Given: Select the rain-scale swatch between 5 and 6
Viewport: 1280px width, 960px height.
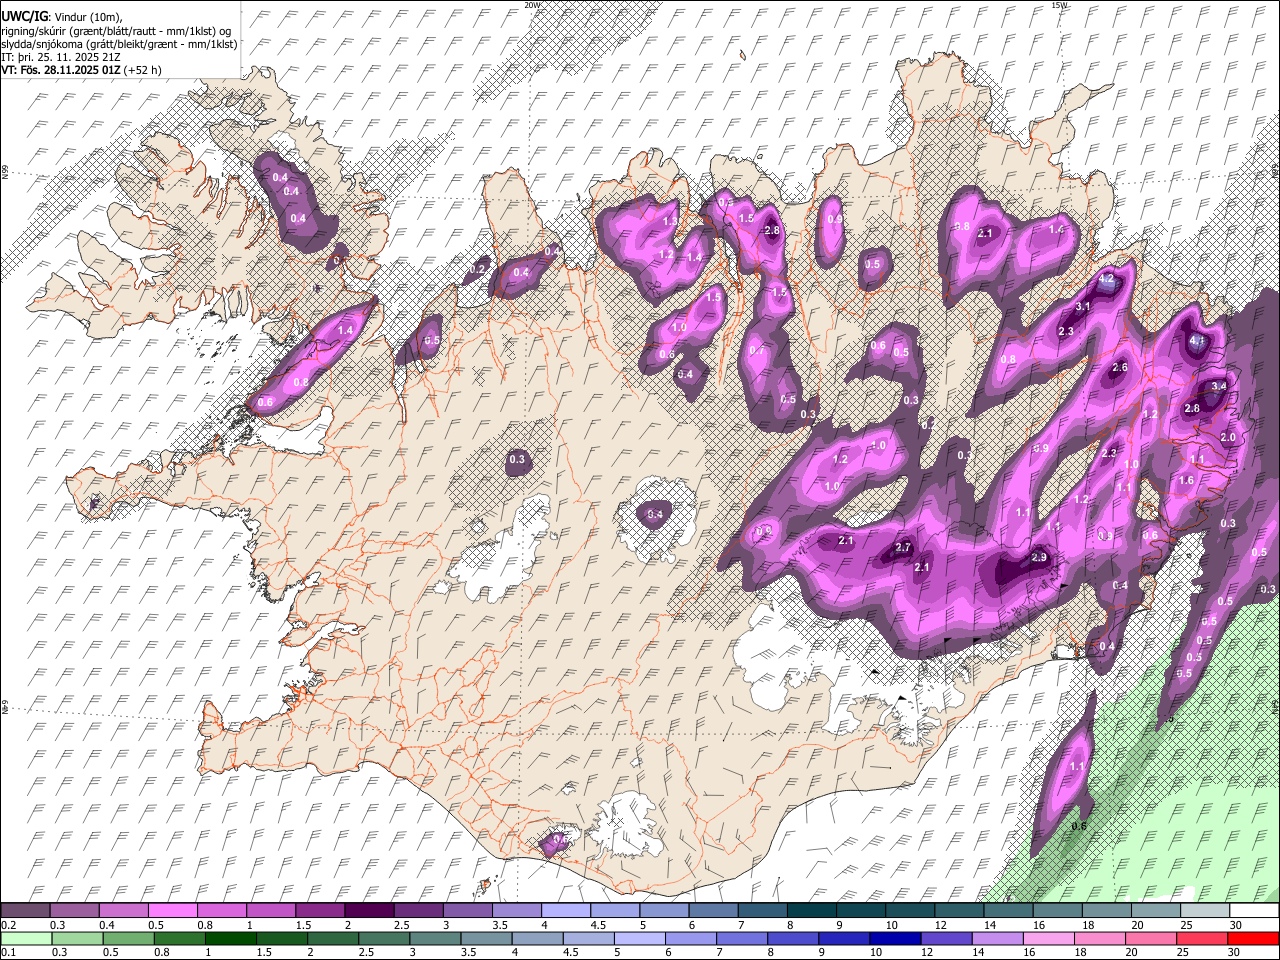Looking at the screenshot, I should click(641, 938).
